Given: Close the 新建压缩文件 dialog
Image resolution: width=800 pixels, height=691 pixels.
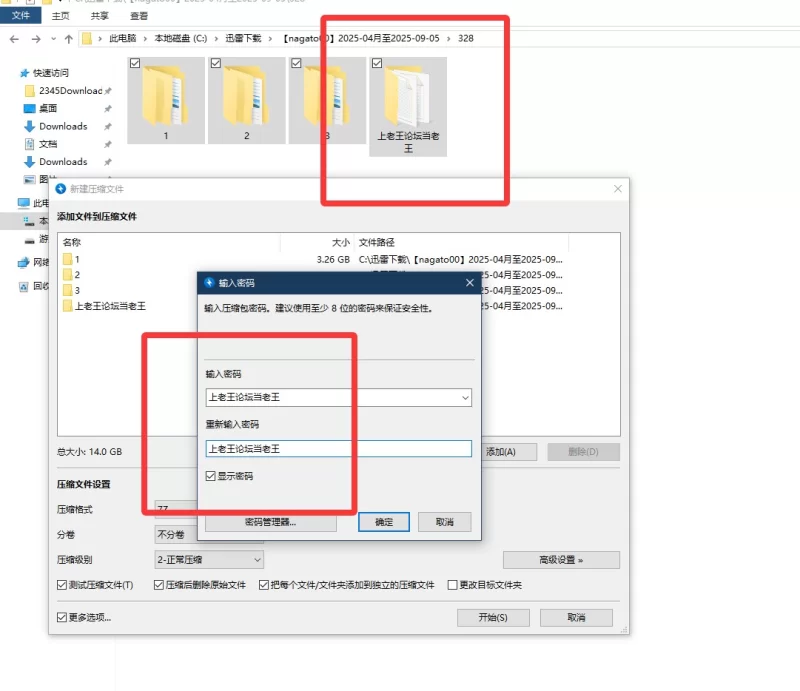Looking at the screenshot, I should 617,189.
